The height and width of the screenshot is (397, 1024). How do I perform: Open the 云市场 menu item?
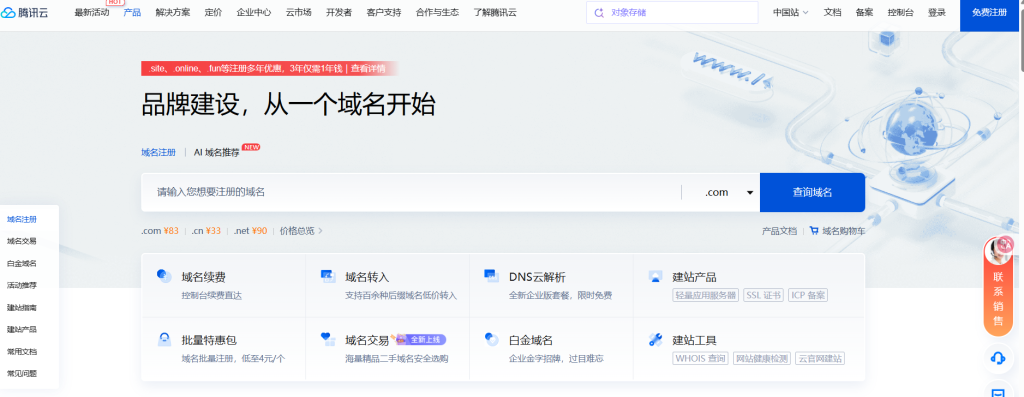(x=298, y=12)
